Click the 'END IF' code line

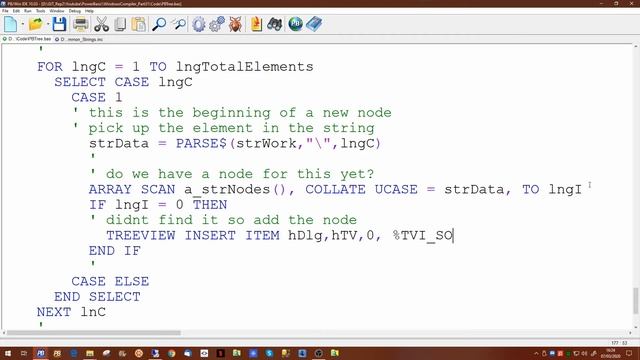(115, 251)
